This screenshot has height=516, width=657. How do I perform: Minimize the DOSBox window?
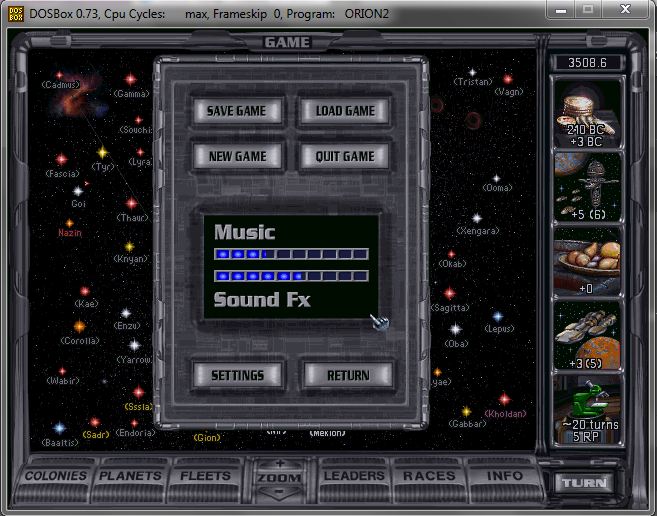(561, 10)
